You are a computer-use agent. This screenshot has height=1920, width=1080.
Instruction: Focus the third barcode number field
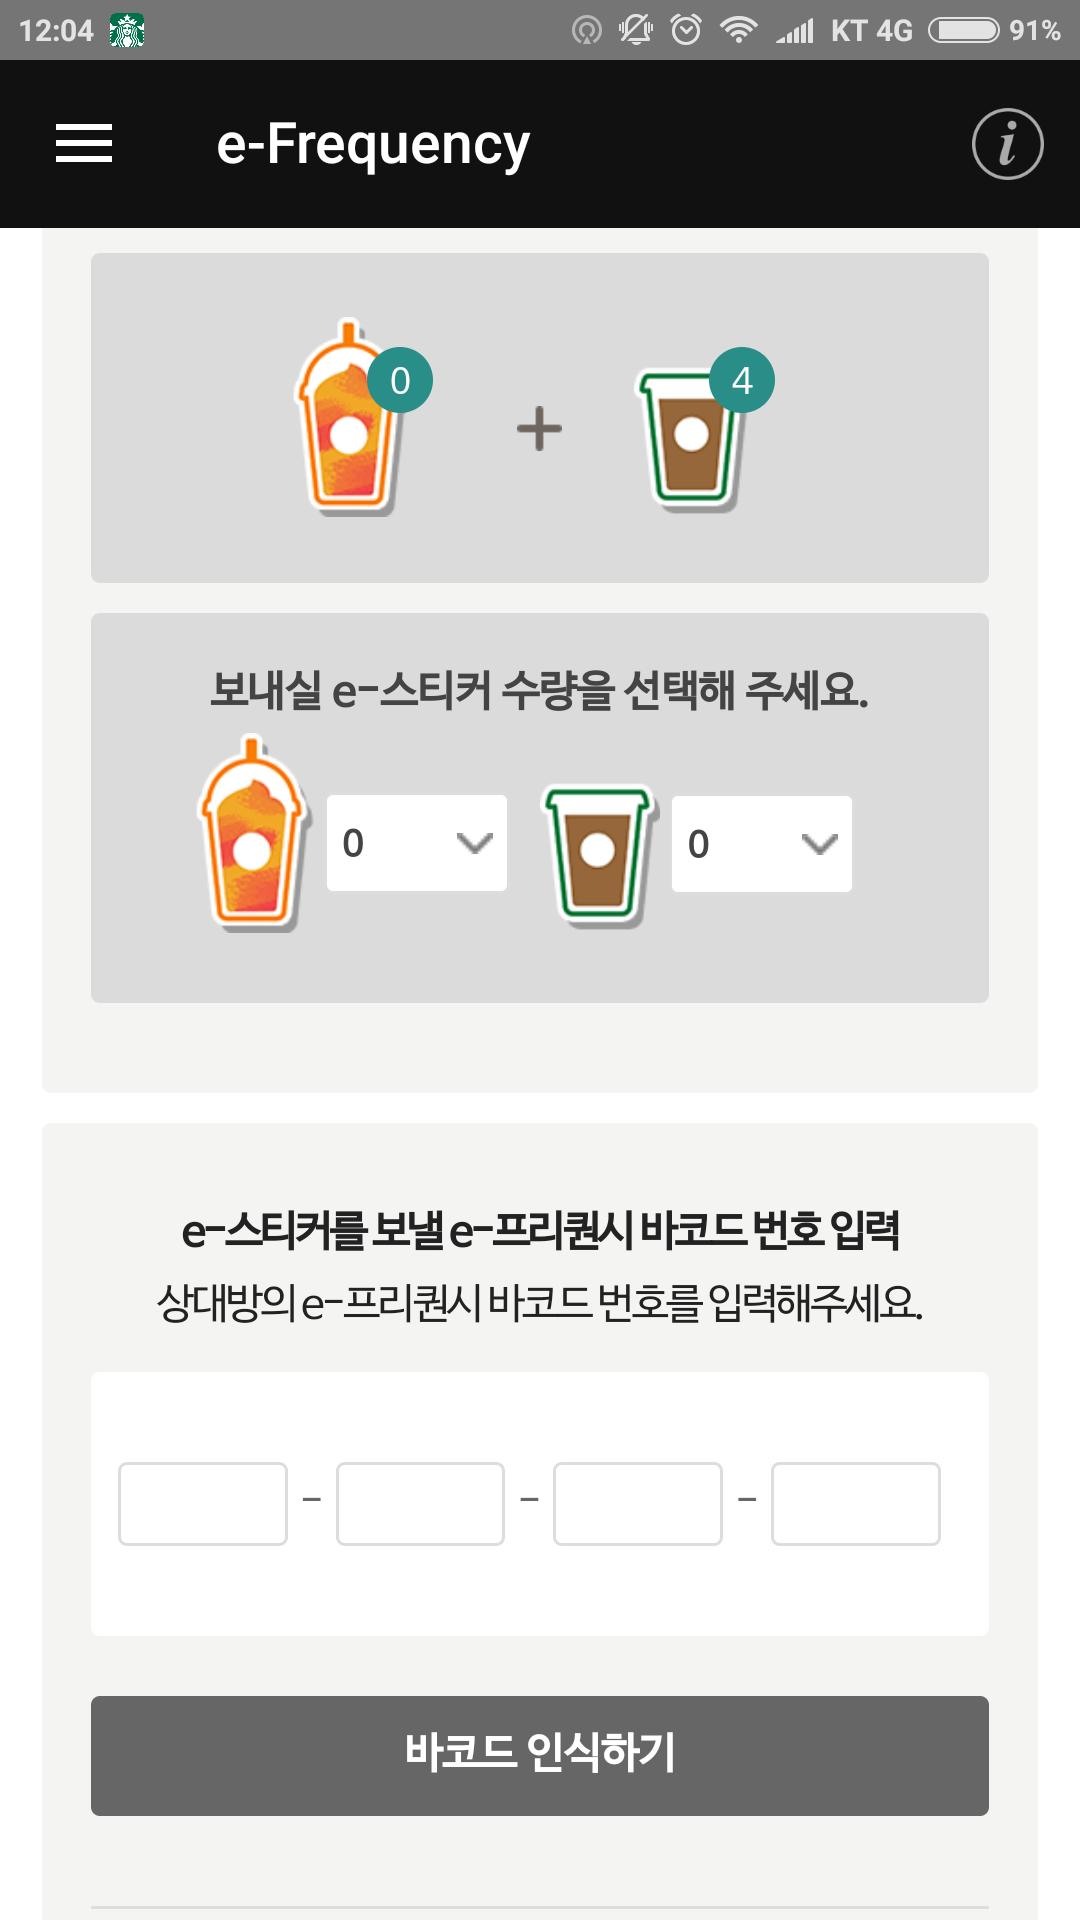point(638,1504)
